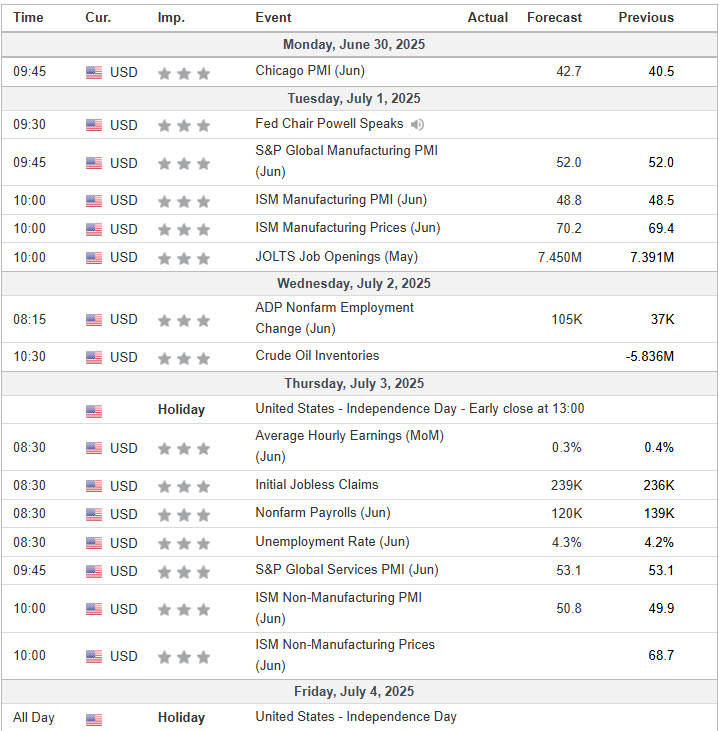Click the Monday, June 30, 2025 date header
This screenshot has height=731, width=719.
pyautogui.click(x=354, y=44)
